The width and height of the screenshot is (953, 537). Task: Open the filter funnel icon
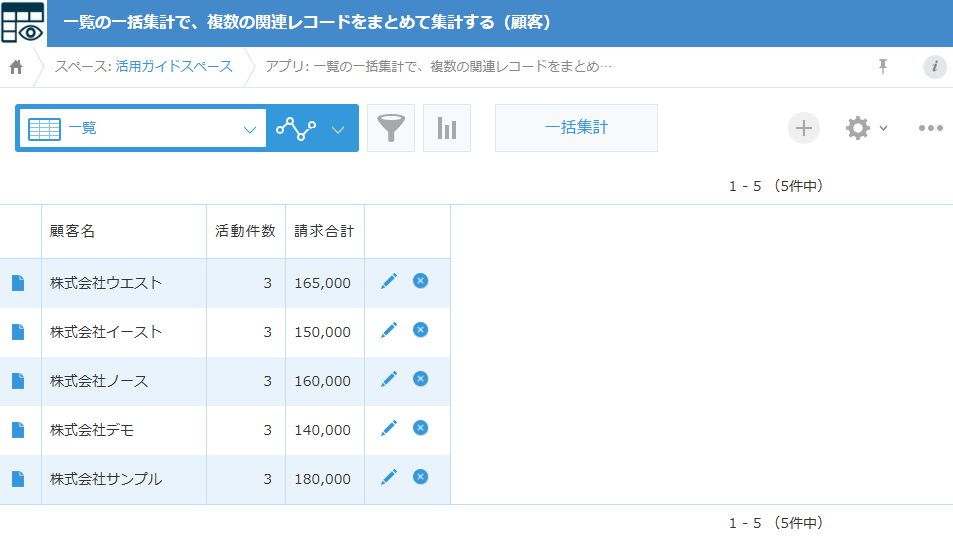[x=391, y=128]
